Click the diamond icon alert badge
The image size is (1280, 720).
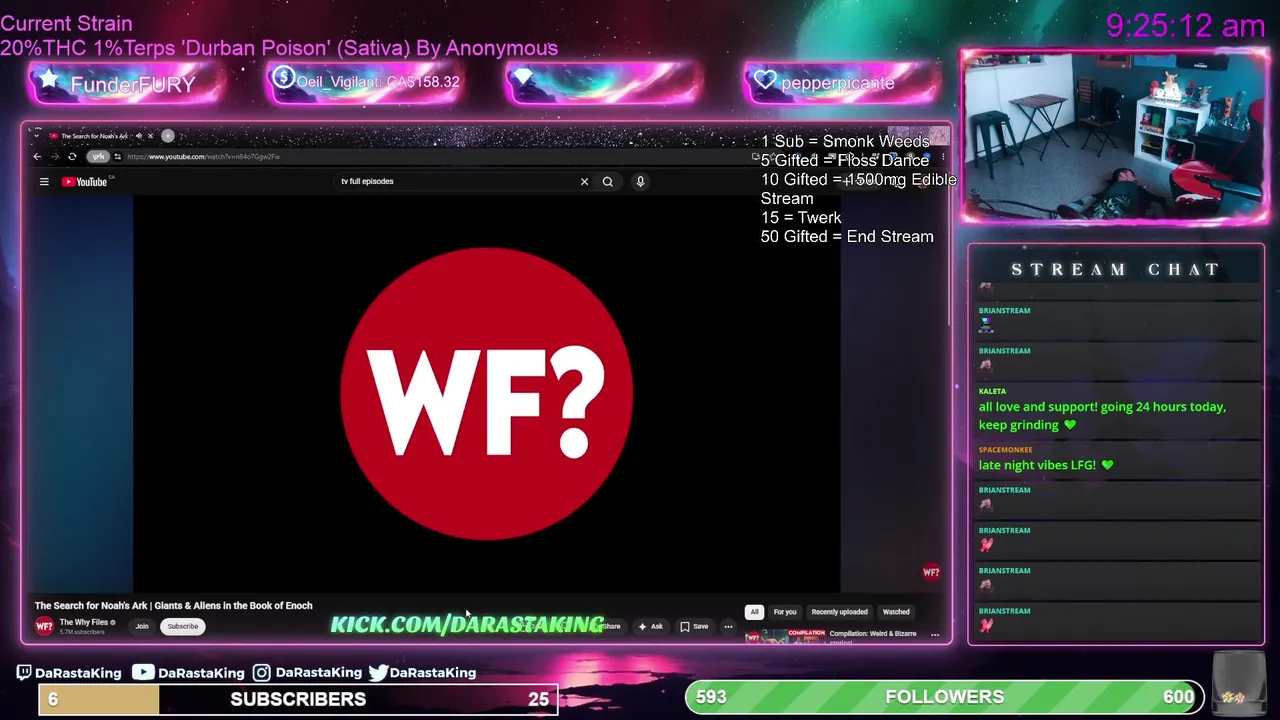click(x=603, y=82)
